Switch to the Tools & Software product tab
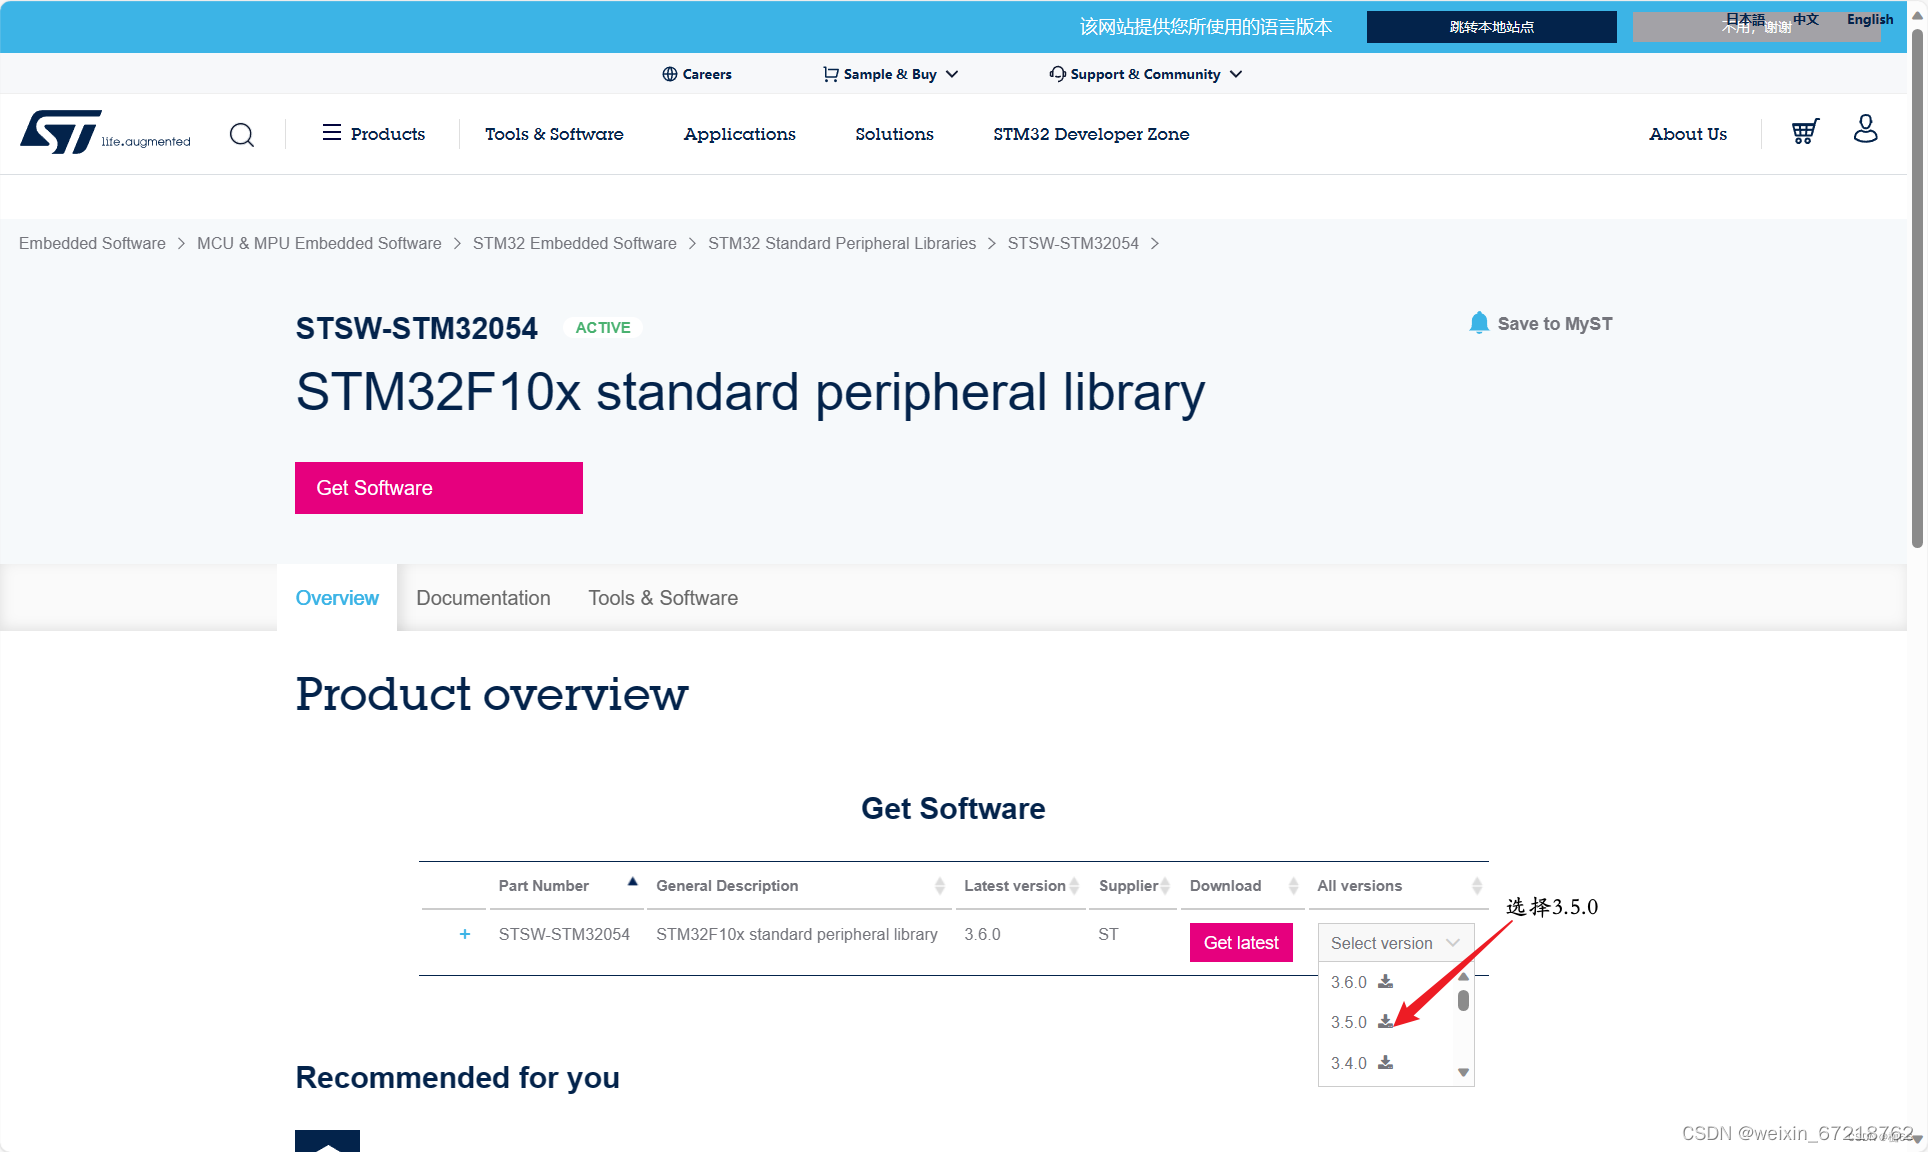 click(663, 598)
